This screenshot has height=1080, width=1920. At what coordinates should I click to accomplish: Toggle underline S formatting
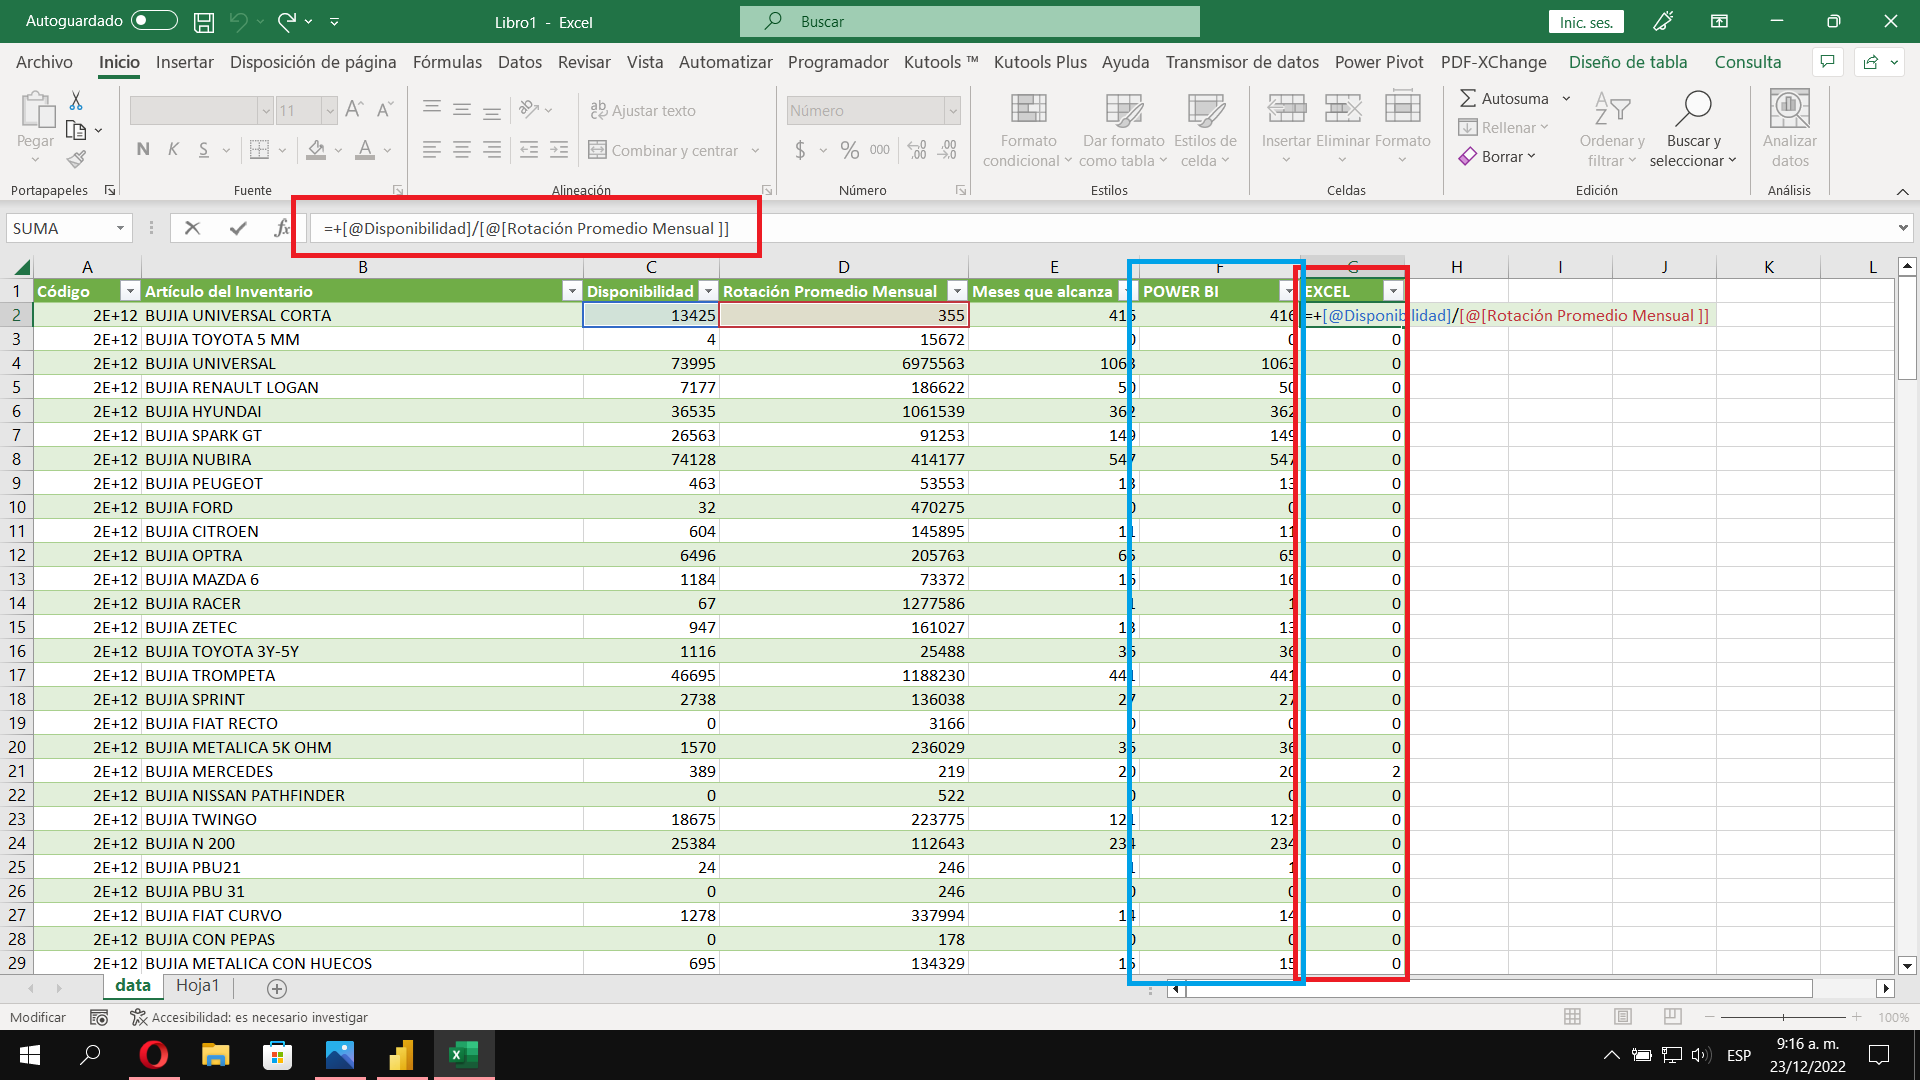(204, 150)
